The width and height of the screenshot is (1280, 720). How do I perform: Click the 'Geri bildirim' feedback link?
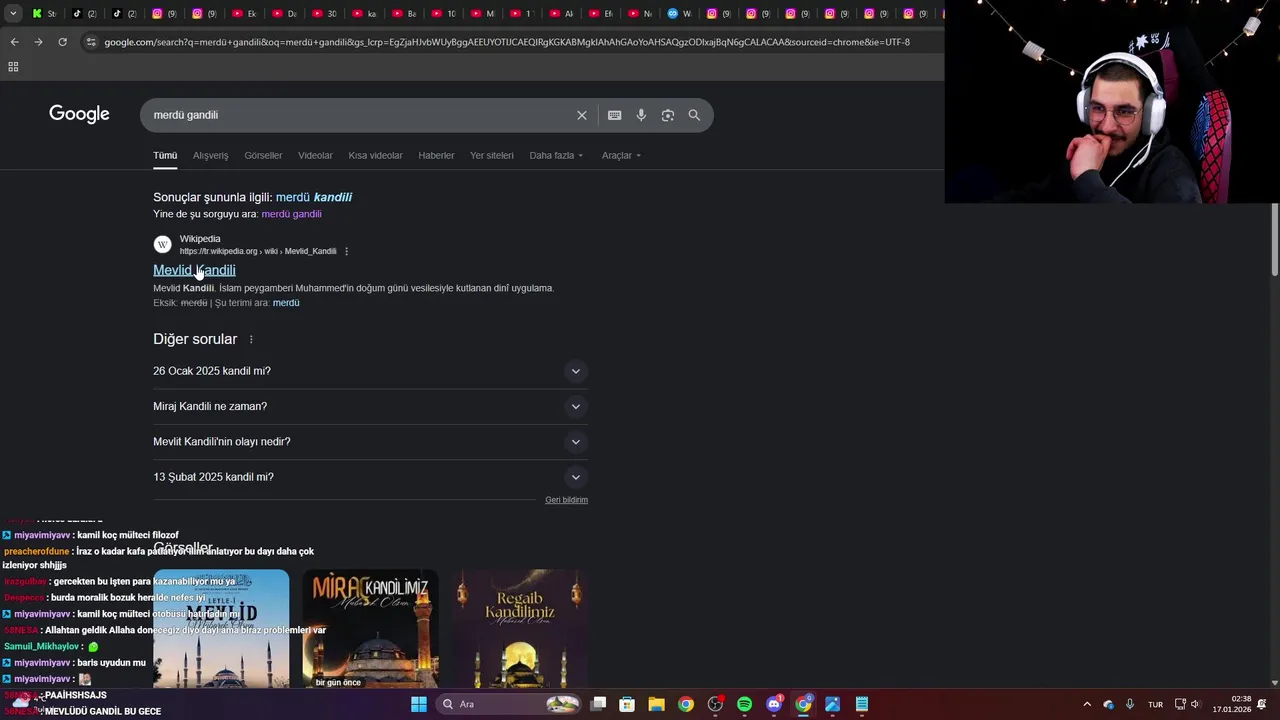coord(566,500)
